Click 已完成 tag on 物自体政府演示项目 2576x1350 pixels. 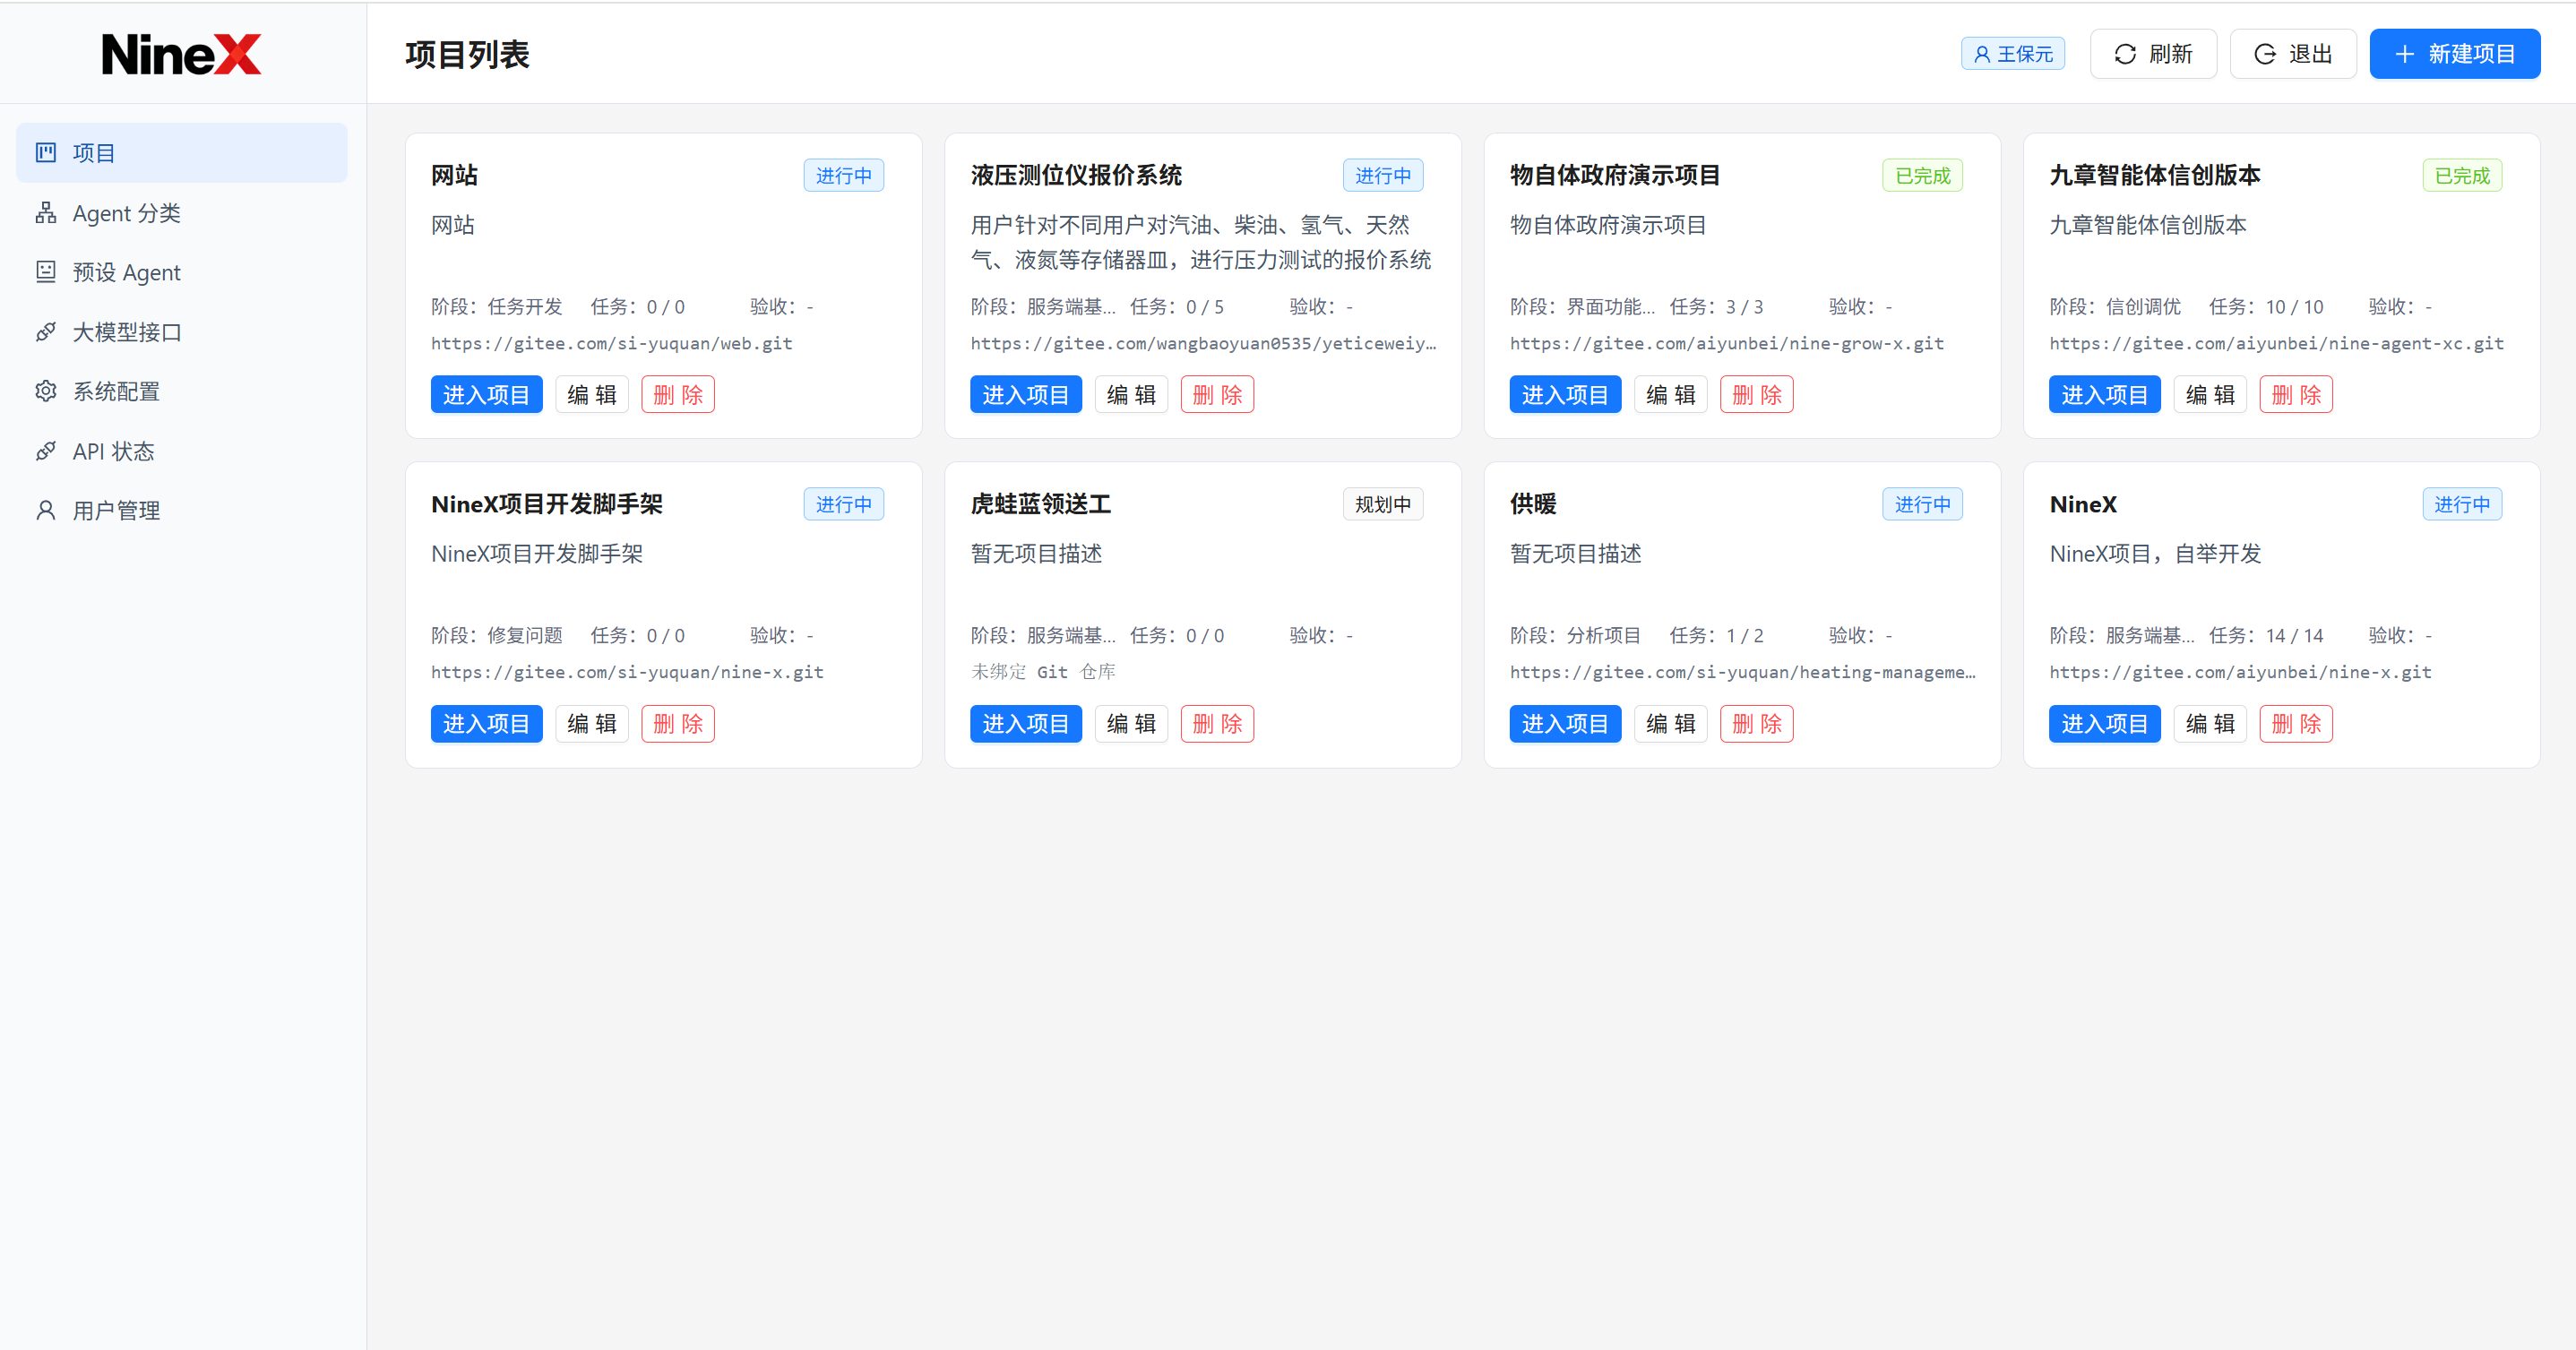(1922, 175)
